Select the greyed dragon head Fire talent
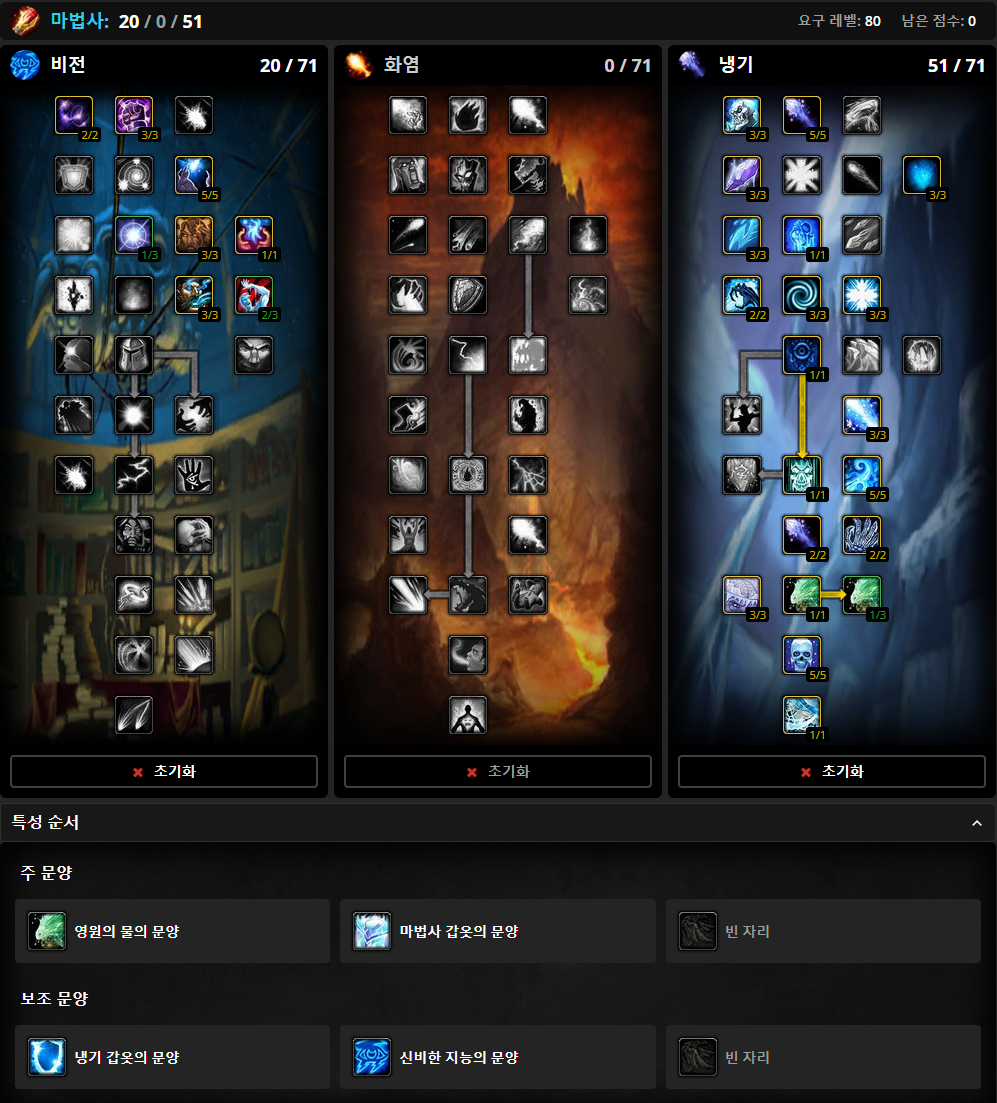This screenshot has height=1103, width=997. [468, 594]
